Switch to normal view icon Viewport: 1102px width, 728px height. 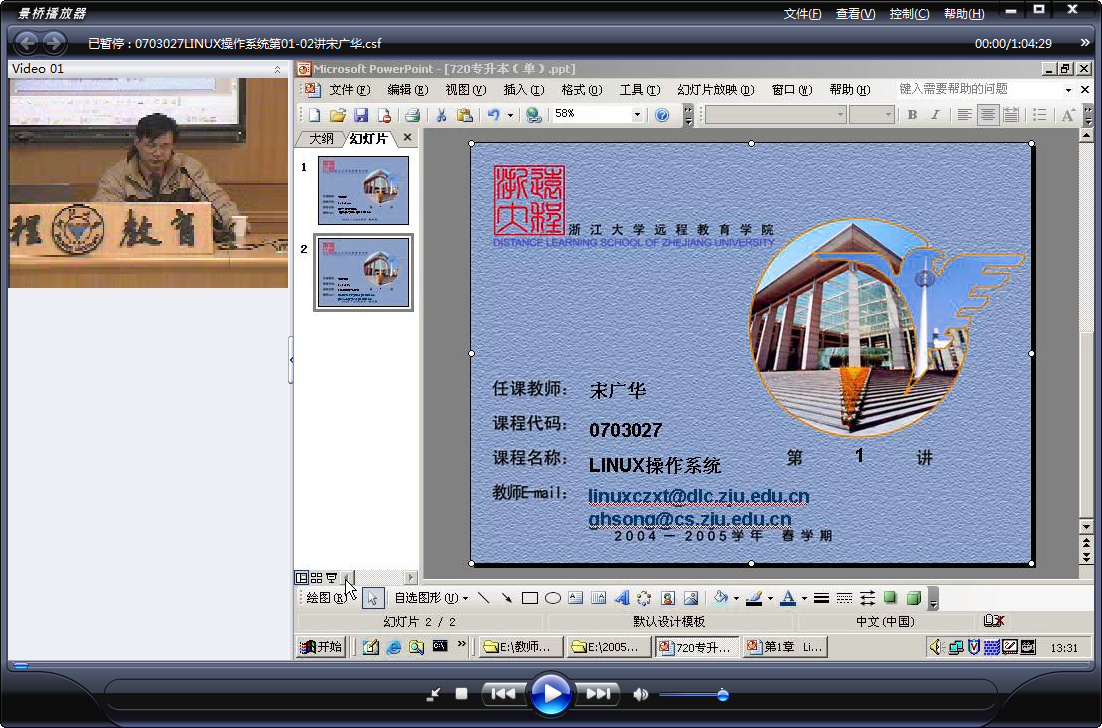(301, 578)
